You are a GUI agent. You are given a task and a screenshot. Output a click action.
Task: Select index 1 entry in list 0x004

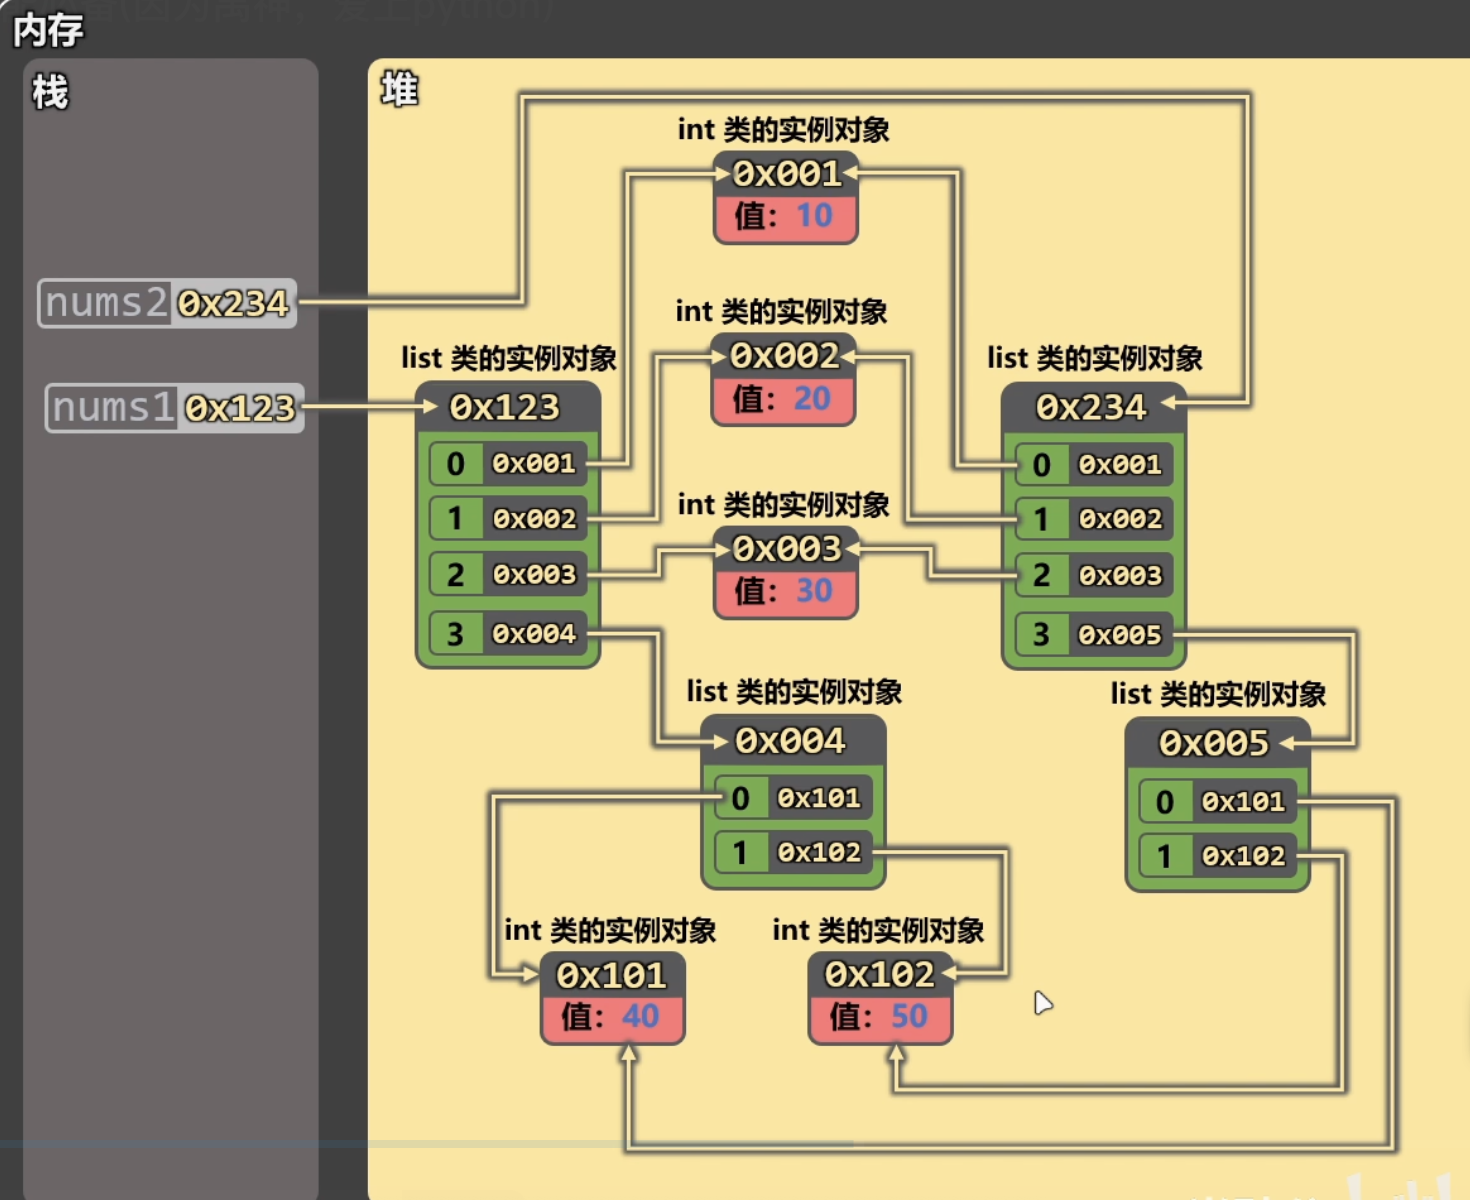(x=794, y=852)
